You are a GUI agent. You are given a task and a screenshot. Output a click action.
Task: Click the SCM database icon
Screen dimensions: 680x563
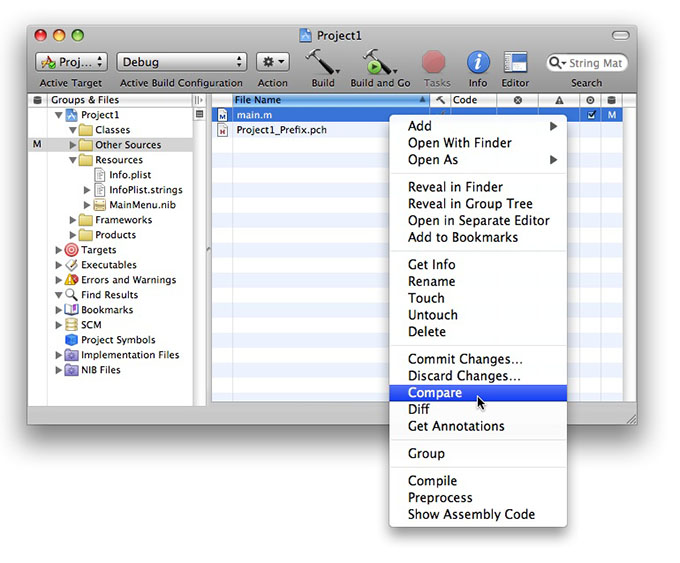point(71,325)
